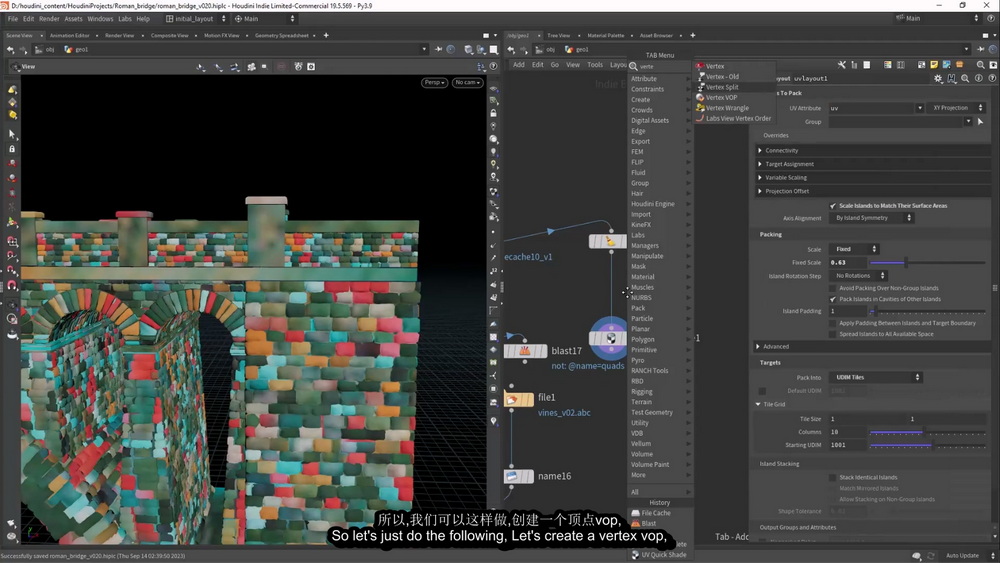Select the blast17 node
This screenshot has height=563, width=1000.
click(525, 351)
